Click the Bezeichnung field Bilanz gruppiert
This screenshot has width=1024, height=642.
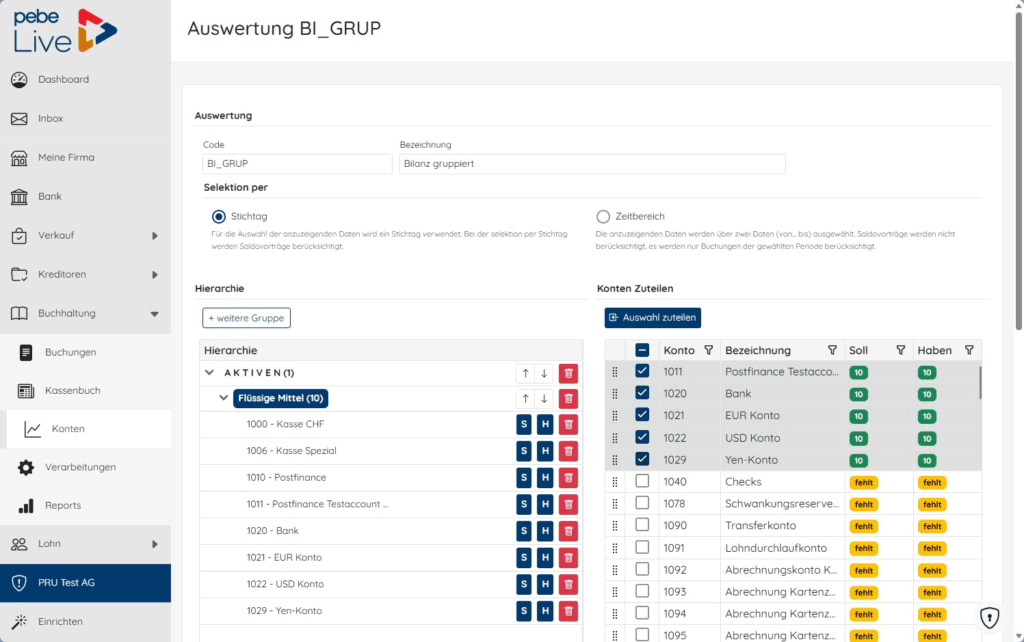tap(592, 164)
